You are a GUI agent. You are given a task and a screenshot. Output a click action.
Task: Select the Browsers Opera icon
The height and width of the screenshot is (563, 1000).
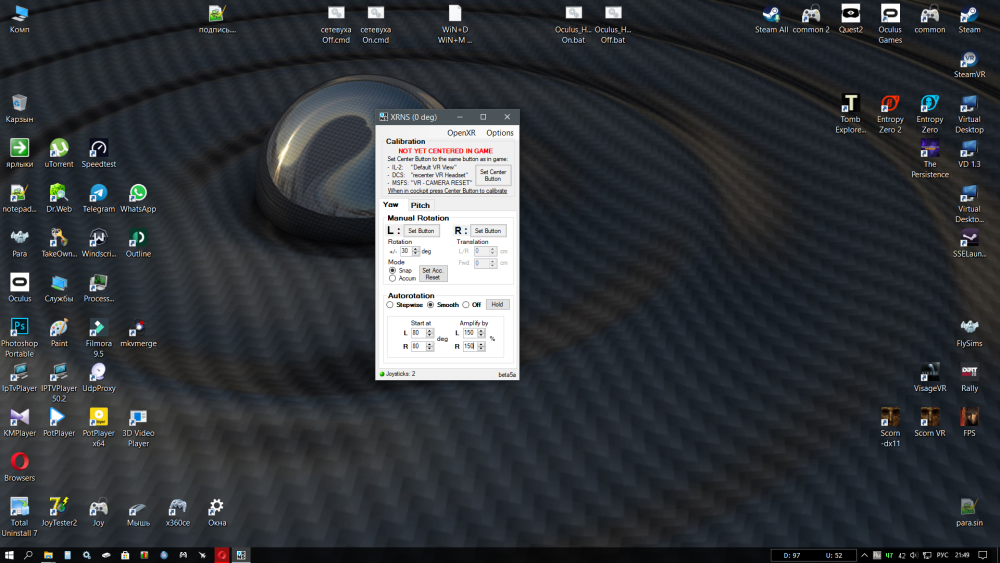pyautogui.click(x=19, y=467)
